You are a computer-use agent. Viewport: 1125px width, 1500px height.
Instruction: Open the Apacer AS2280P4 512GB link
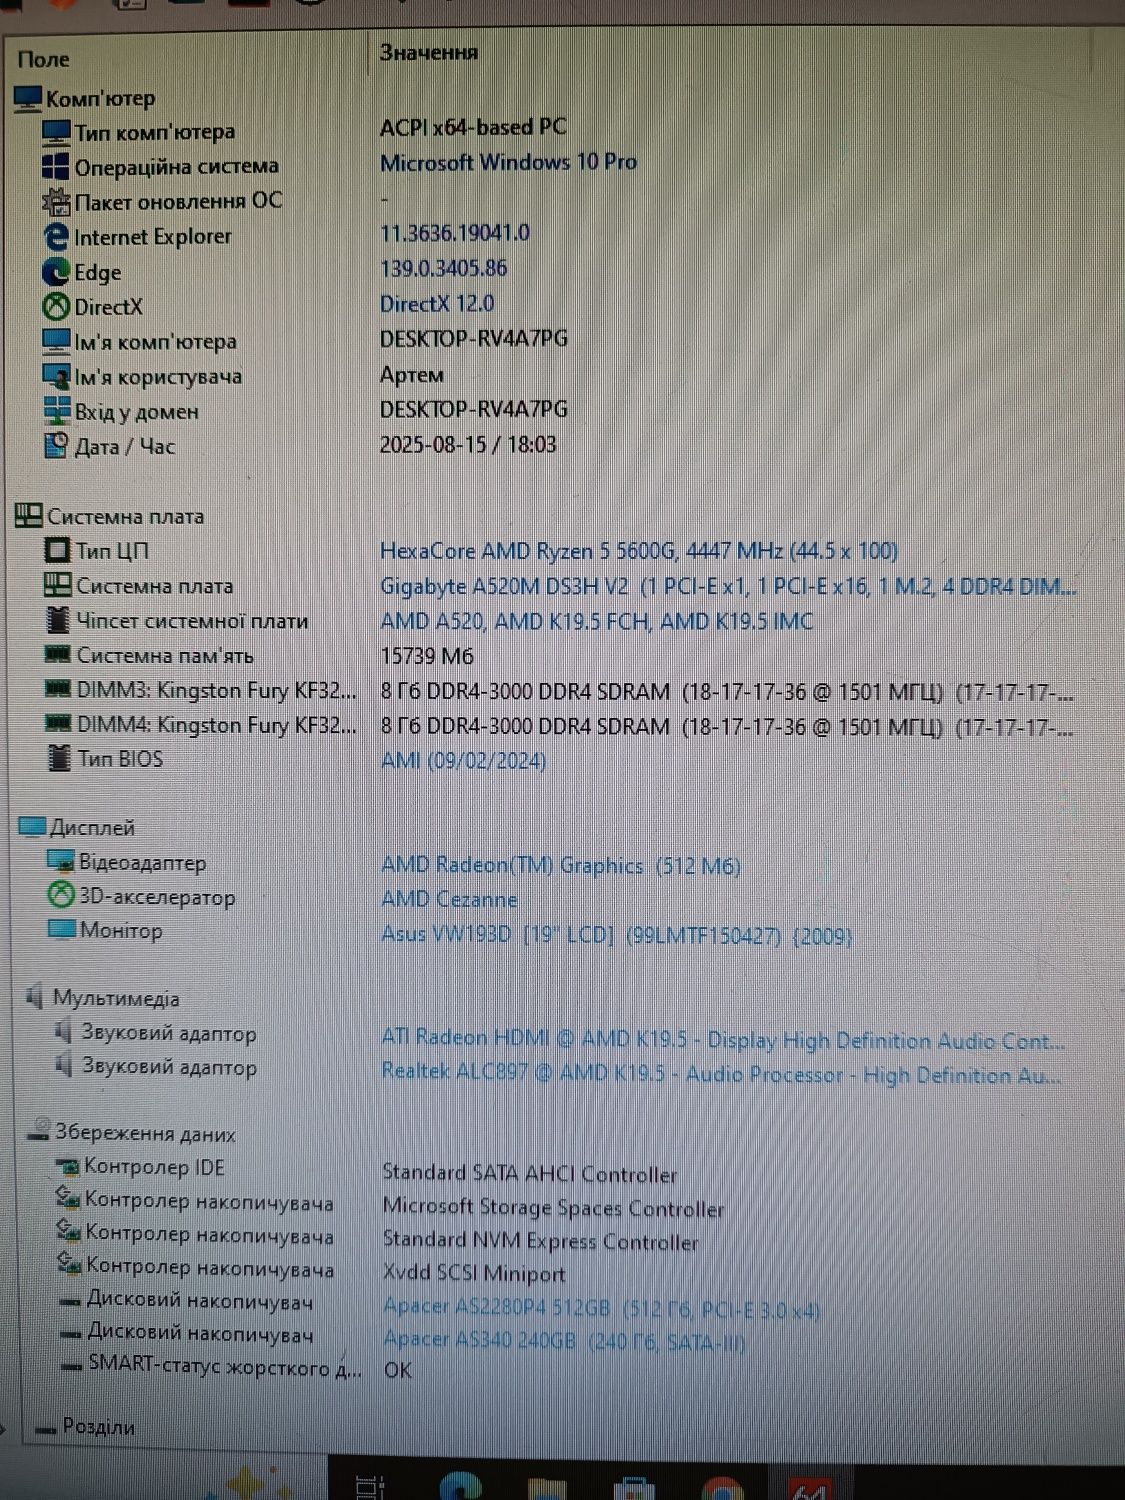click(x=602, y=1308)
